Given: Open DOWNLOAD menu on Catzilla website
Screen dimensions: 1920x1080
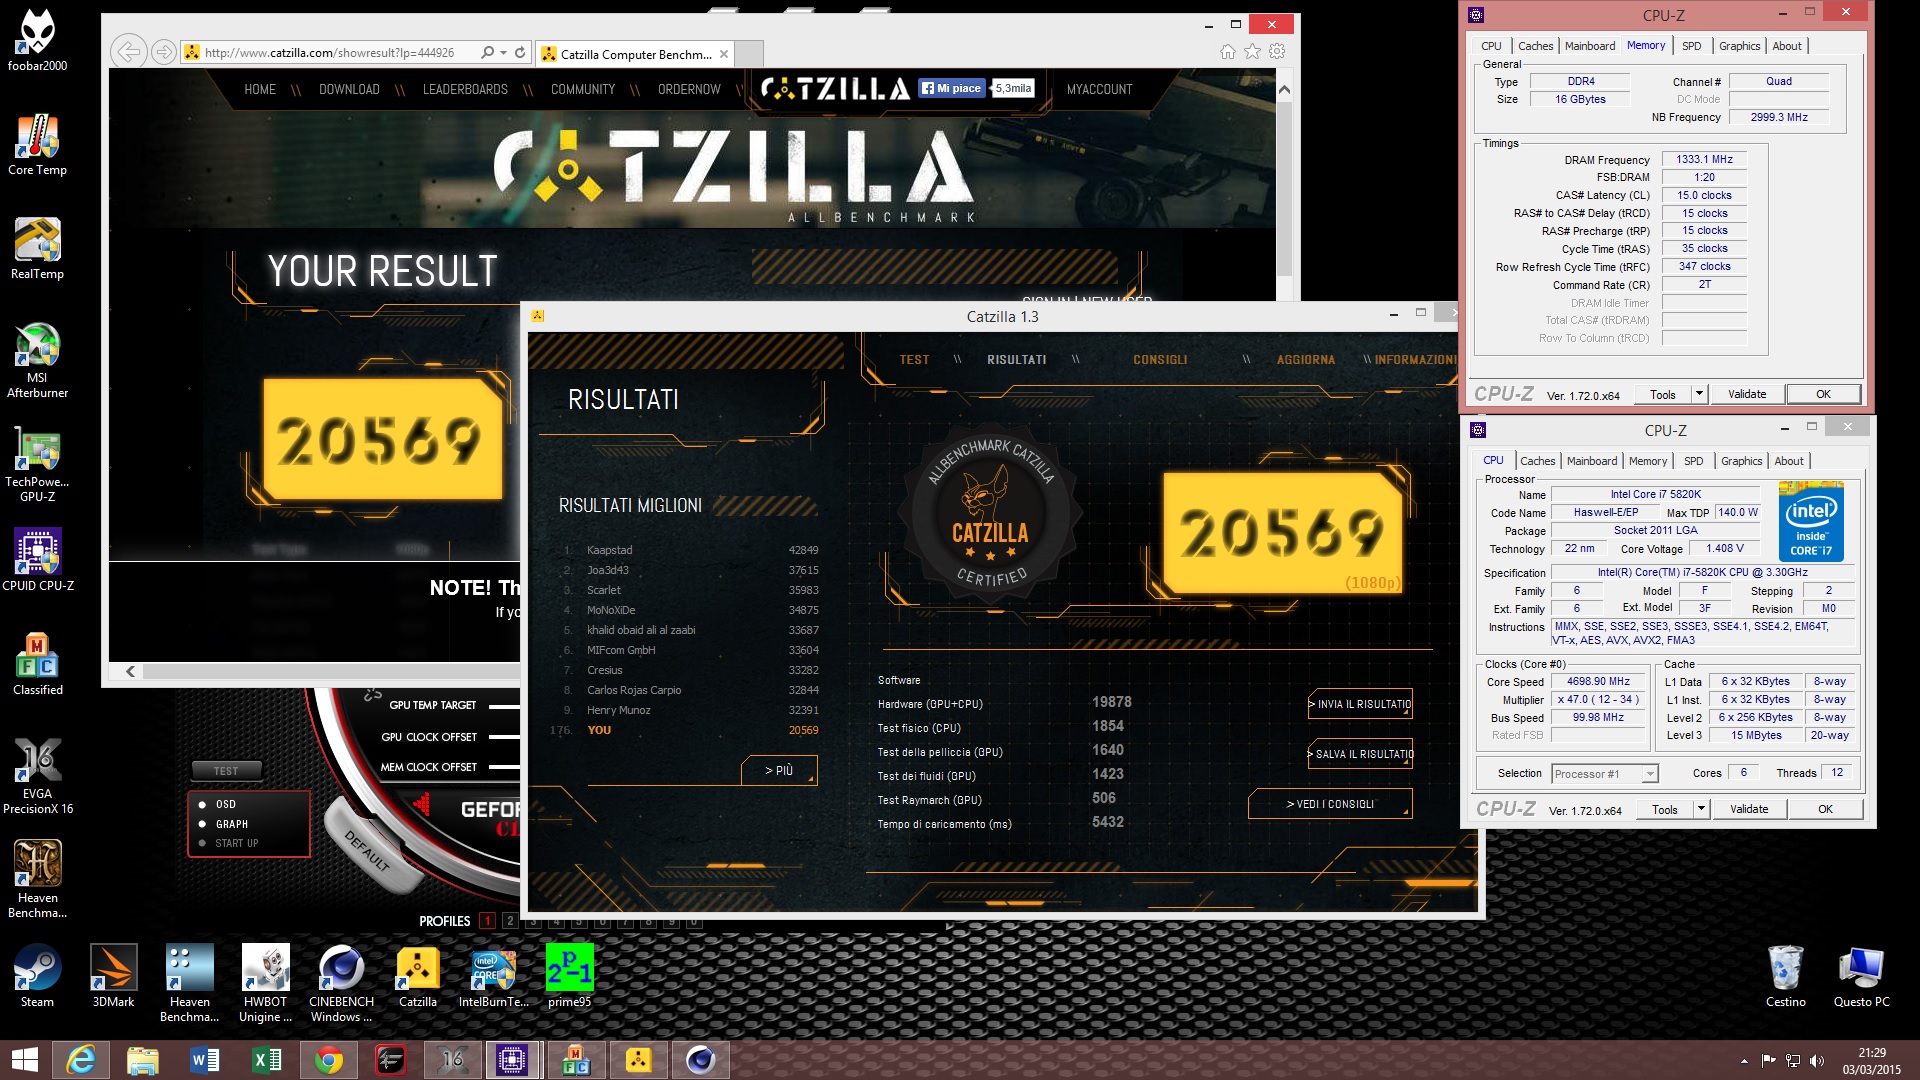Looking at the screenshot, I should [x=349, y=89].
